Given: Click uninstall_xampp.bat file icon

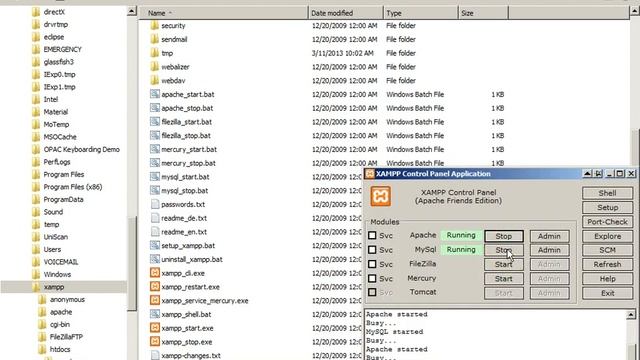Looking at the screenshot, I should (154, 259).
